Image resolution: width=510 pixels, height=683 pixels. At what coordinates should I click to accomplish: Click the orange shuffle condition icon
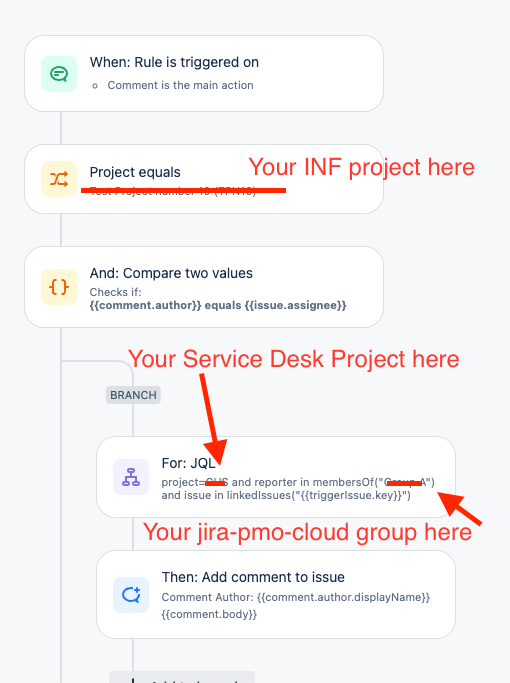point(59,179)
